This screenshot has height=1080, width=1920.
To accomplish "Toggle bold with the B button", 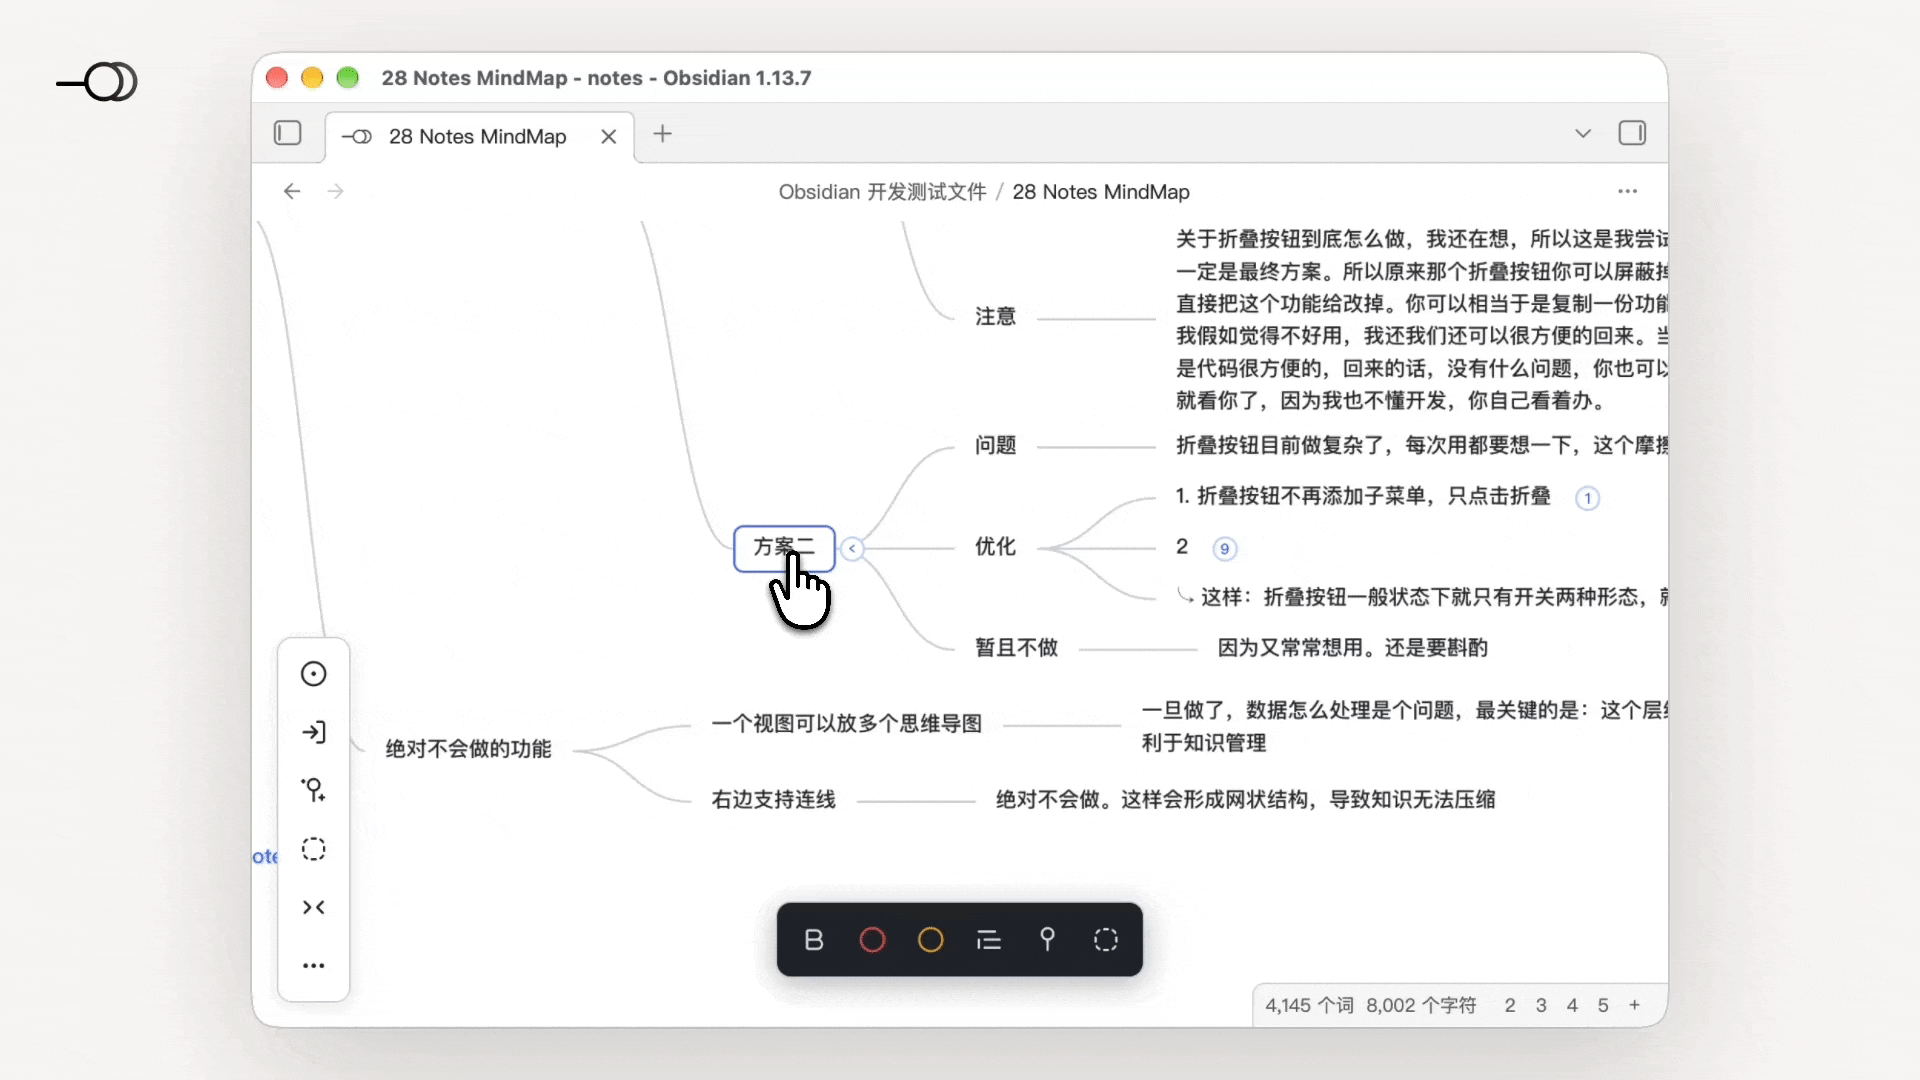I will coord(814,940).
